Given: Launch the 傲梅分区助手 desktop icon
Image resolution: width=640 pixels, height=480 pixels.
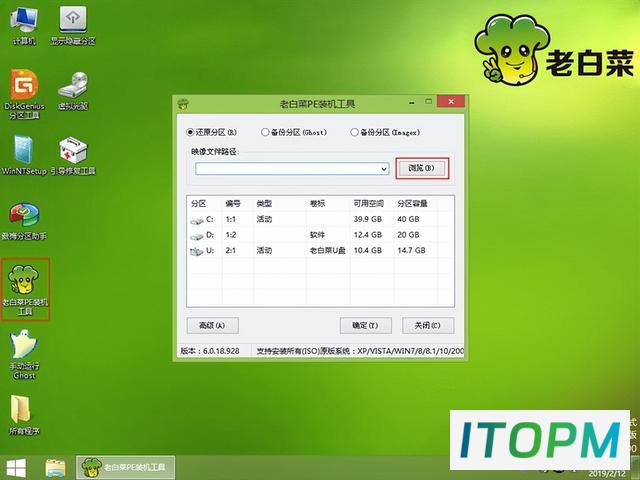Looking at the screenshot, I should 24,220.
